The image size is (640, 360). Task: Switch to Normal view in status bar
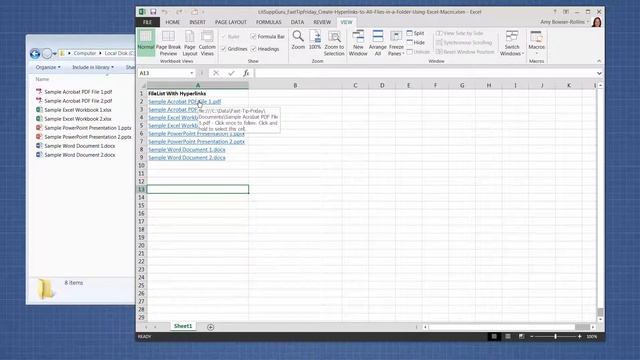494,336
